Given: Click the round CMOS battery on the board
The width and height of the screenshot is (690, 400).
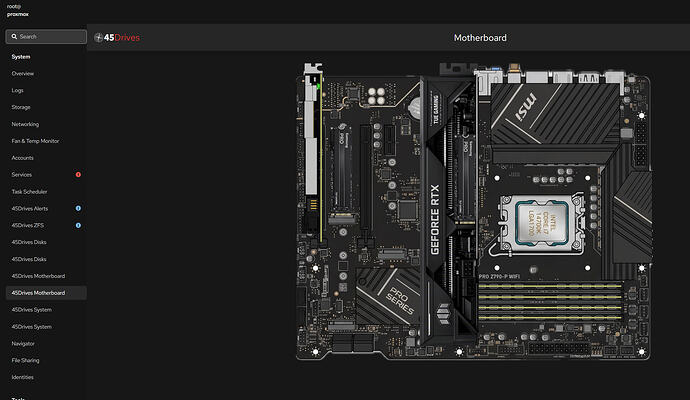Looking at the screenshot, I should pos(415,106).
